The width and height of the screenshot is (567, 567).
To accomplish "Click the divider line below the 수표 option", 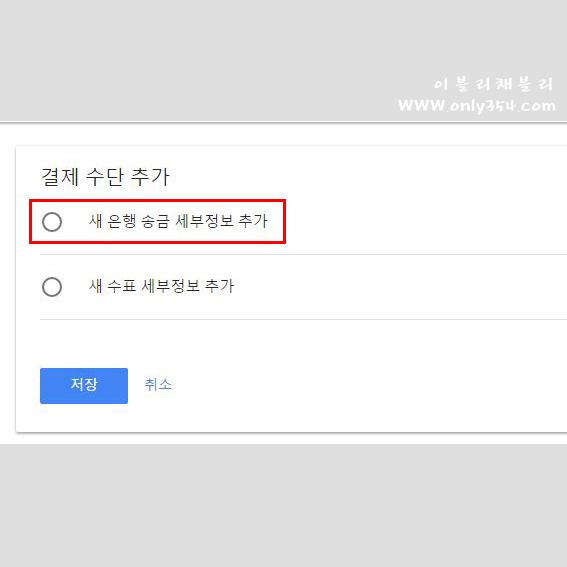I will coord(303,319).
